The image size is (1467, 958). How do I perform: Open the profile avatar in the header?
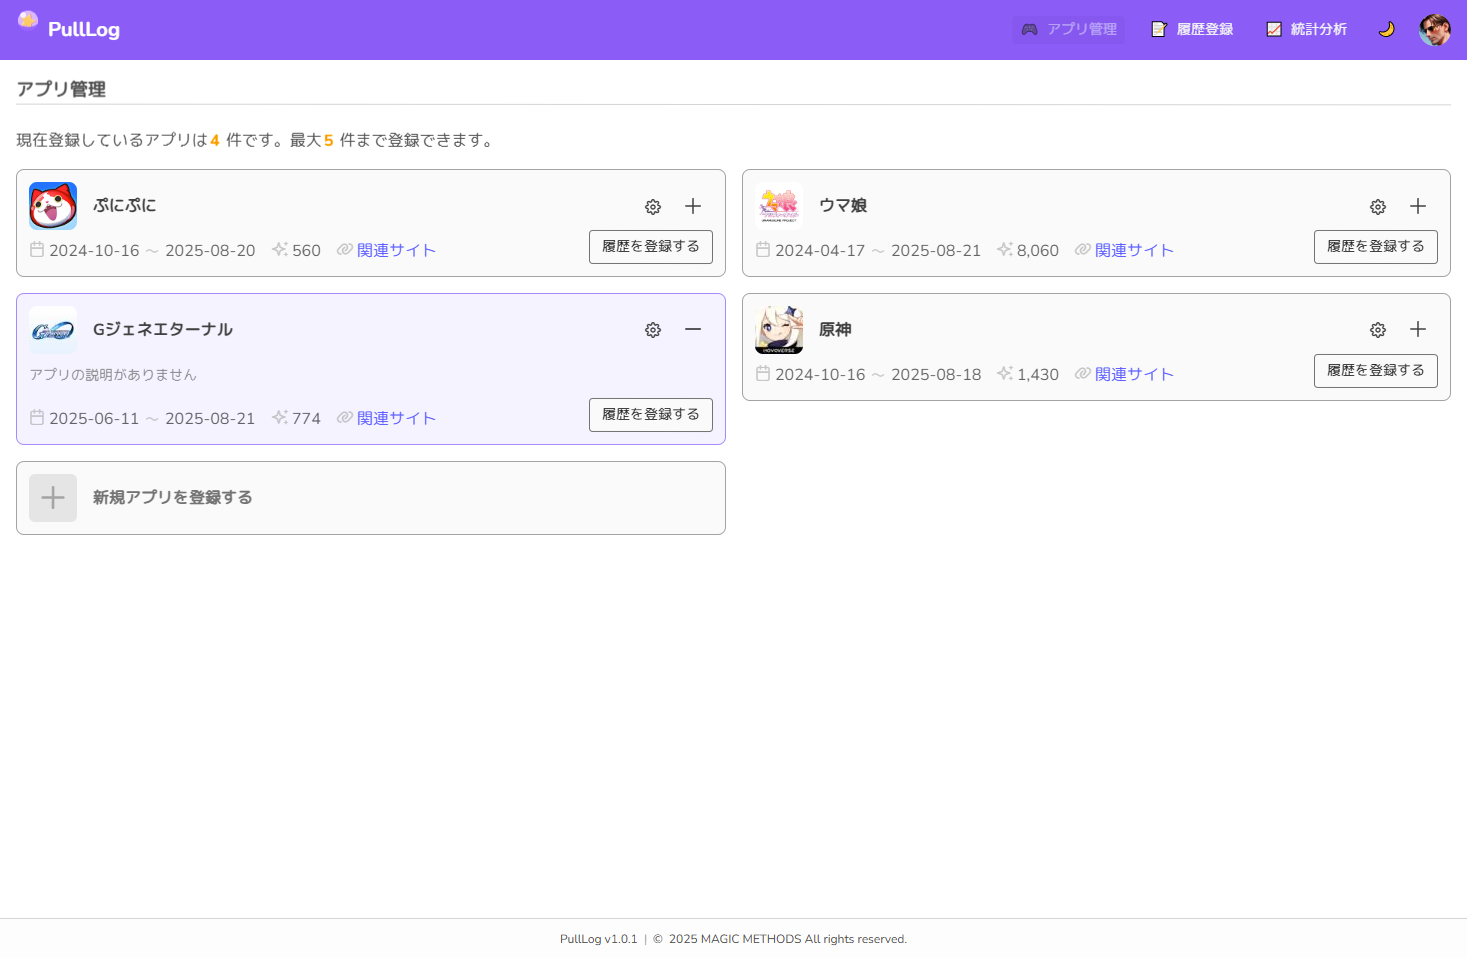pos(1435,29)
